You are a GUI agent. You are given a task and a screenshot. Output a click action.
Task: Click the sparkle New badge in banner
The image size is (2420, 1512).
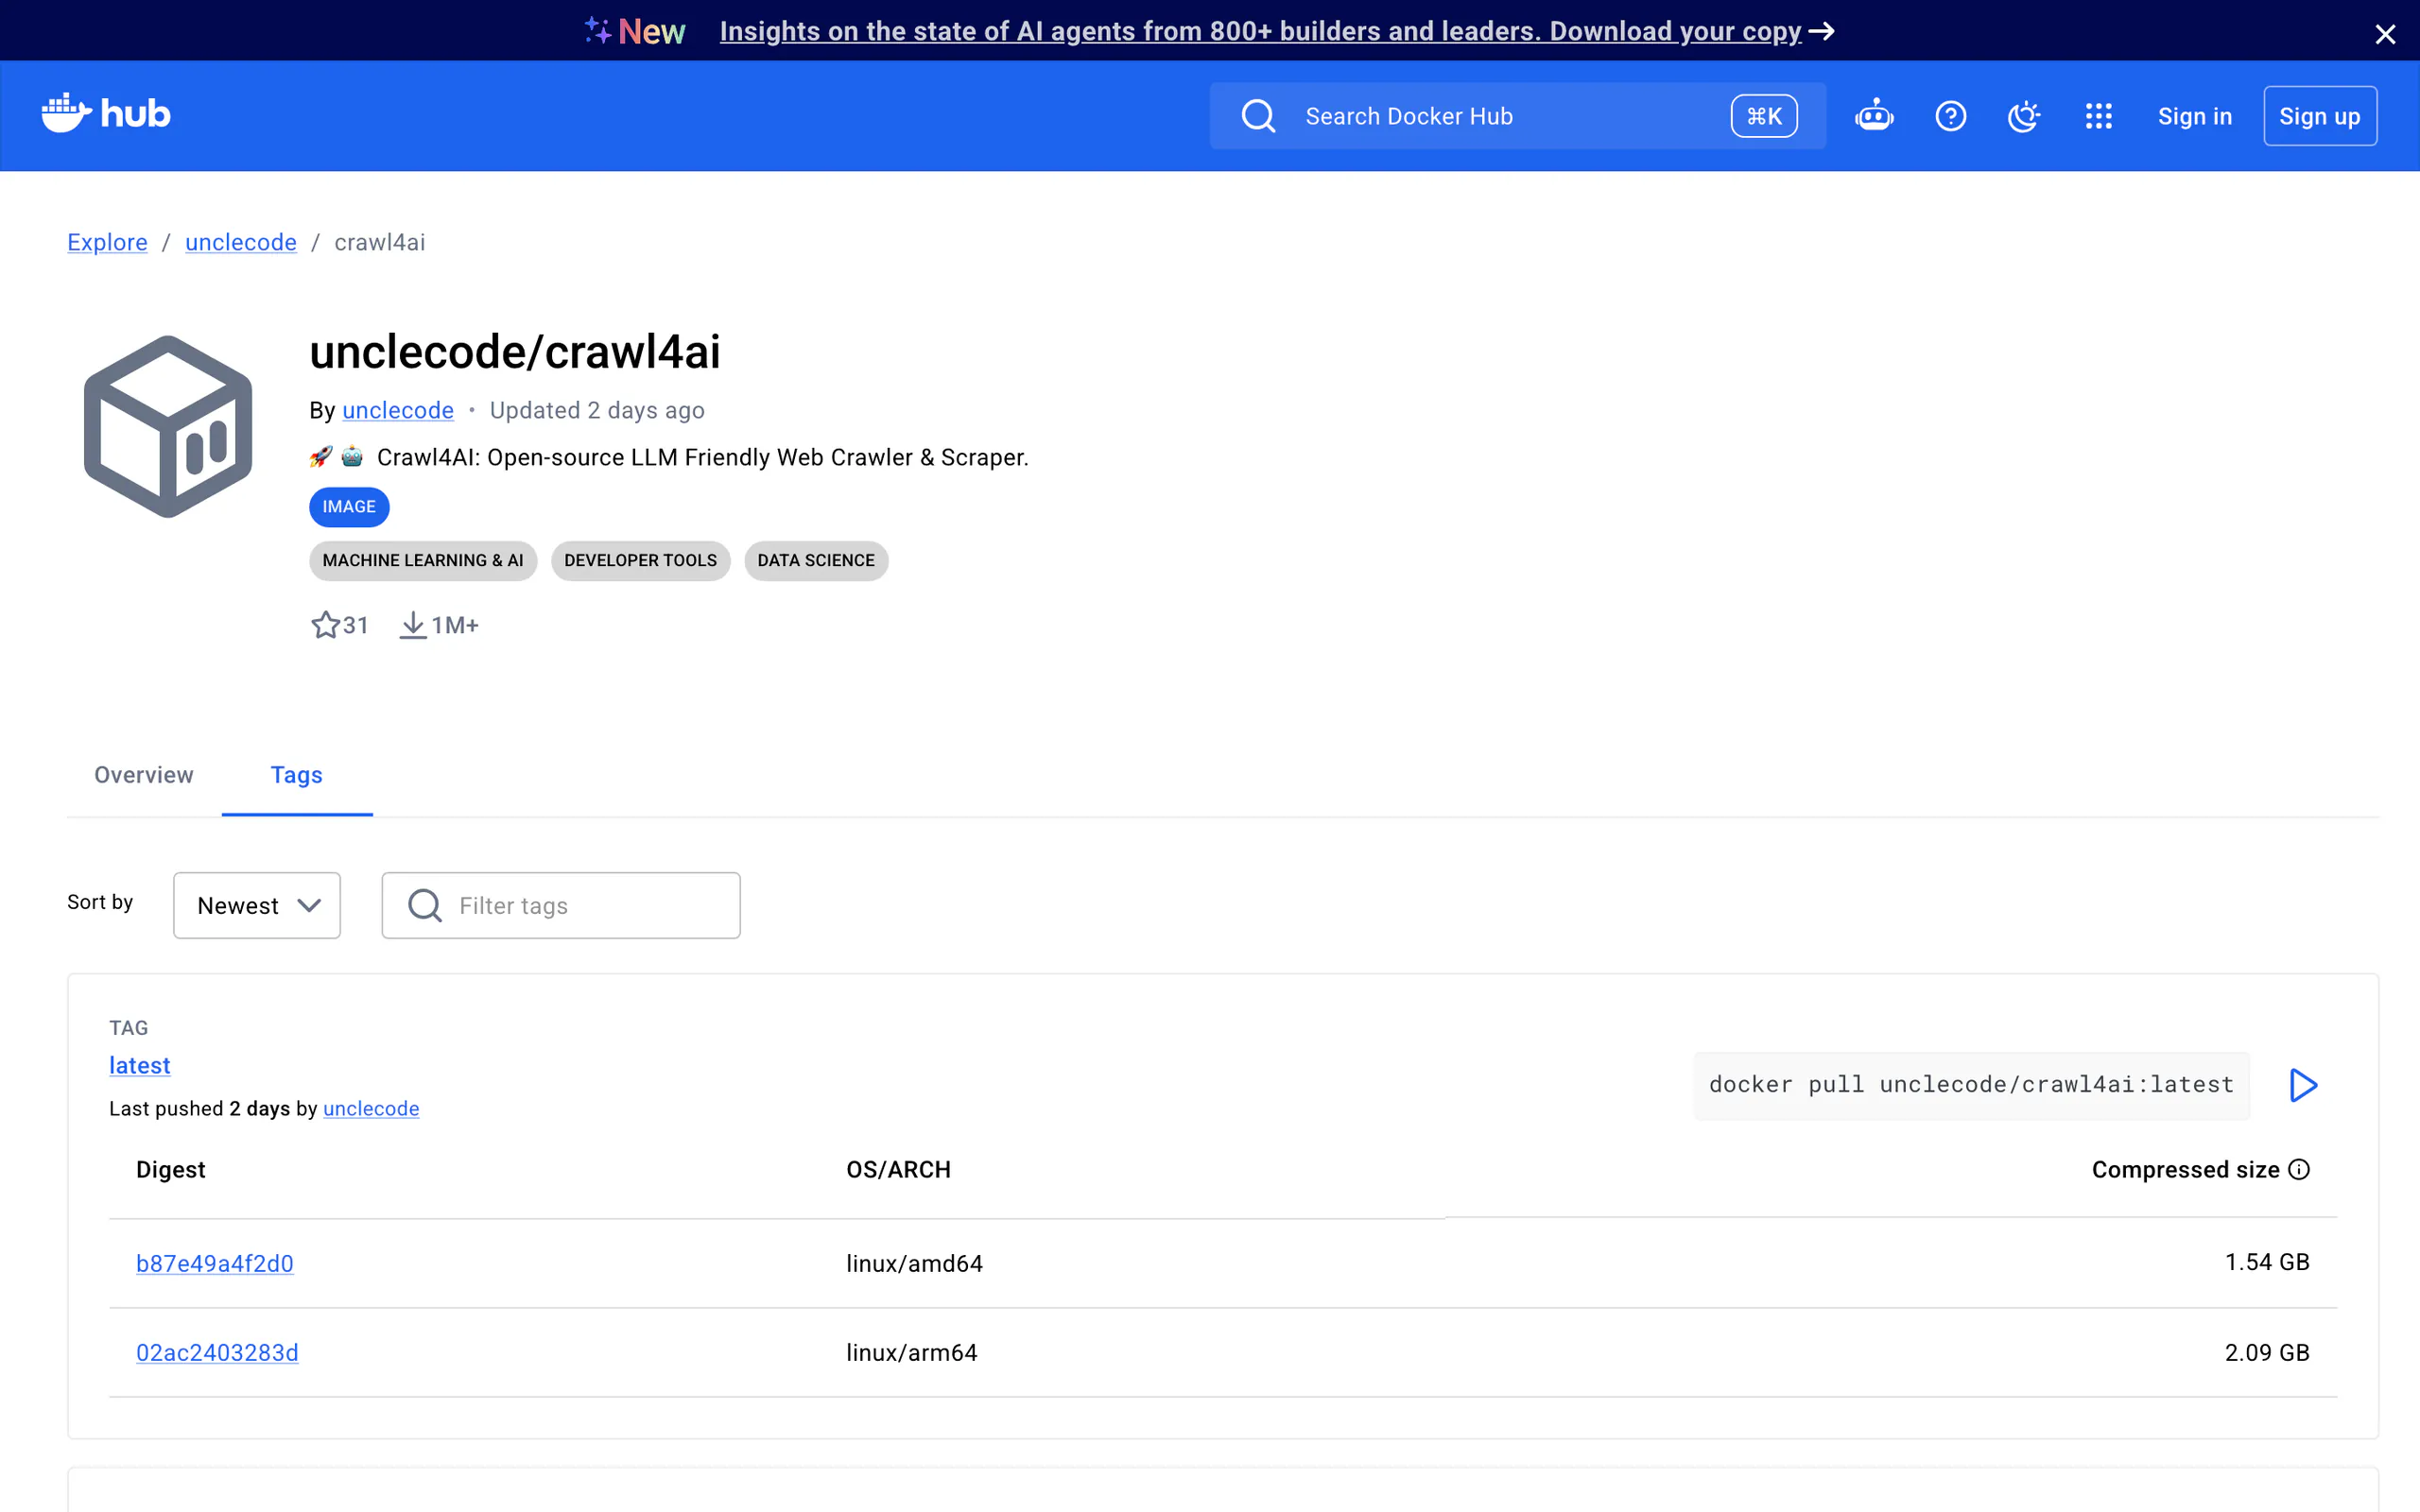635,31
